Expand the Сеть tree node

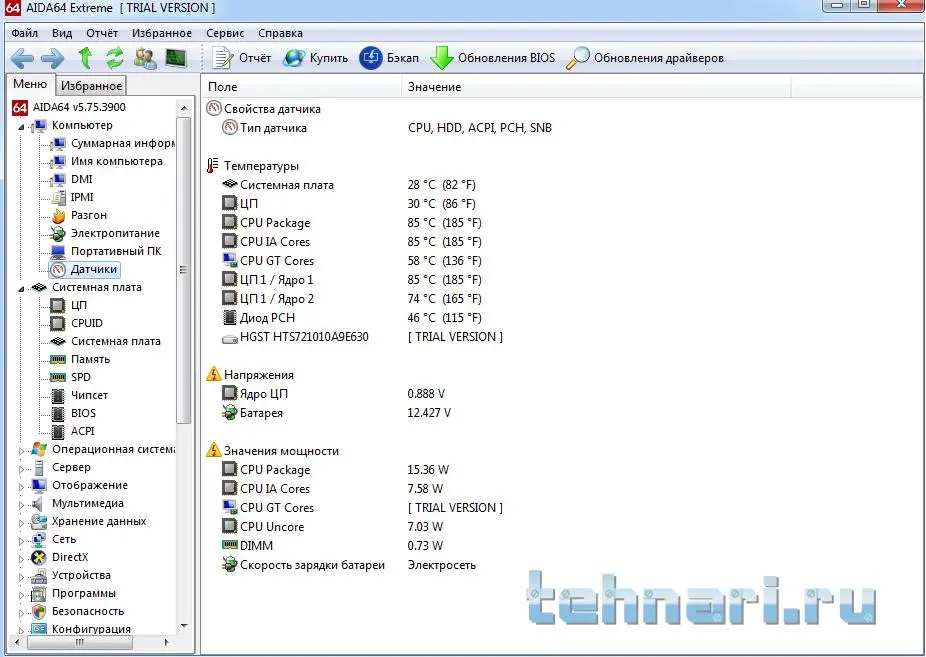click(x=21, y=541)
